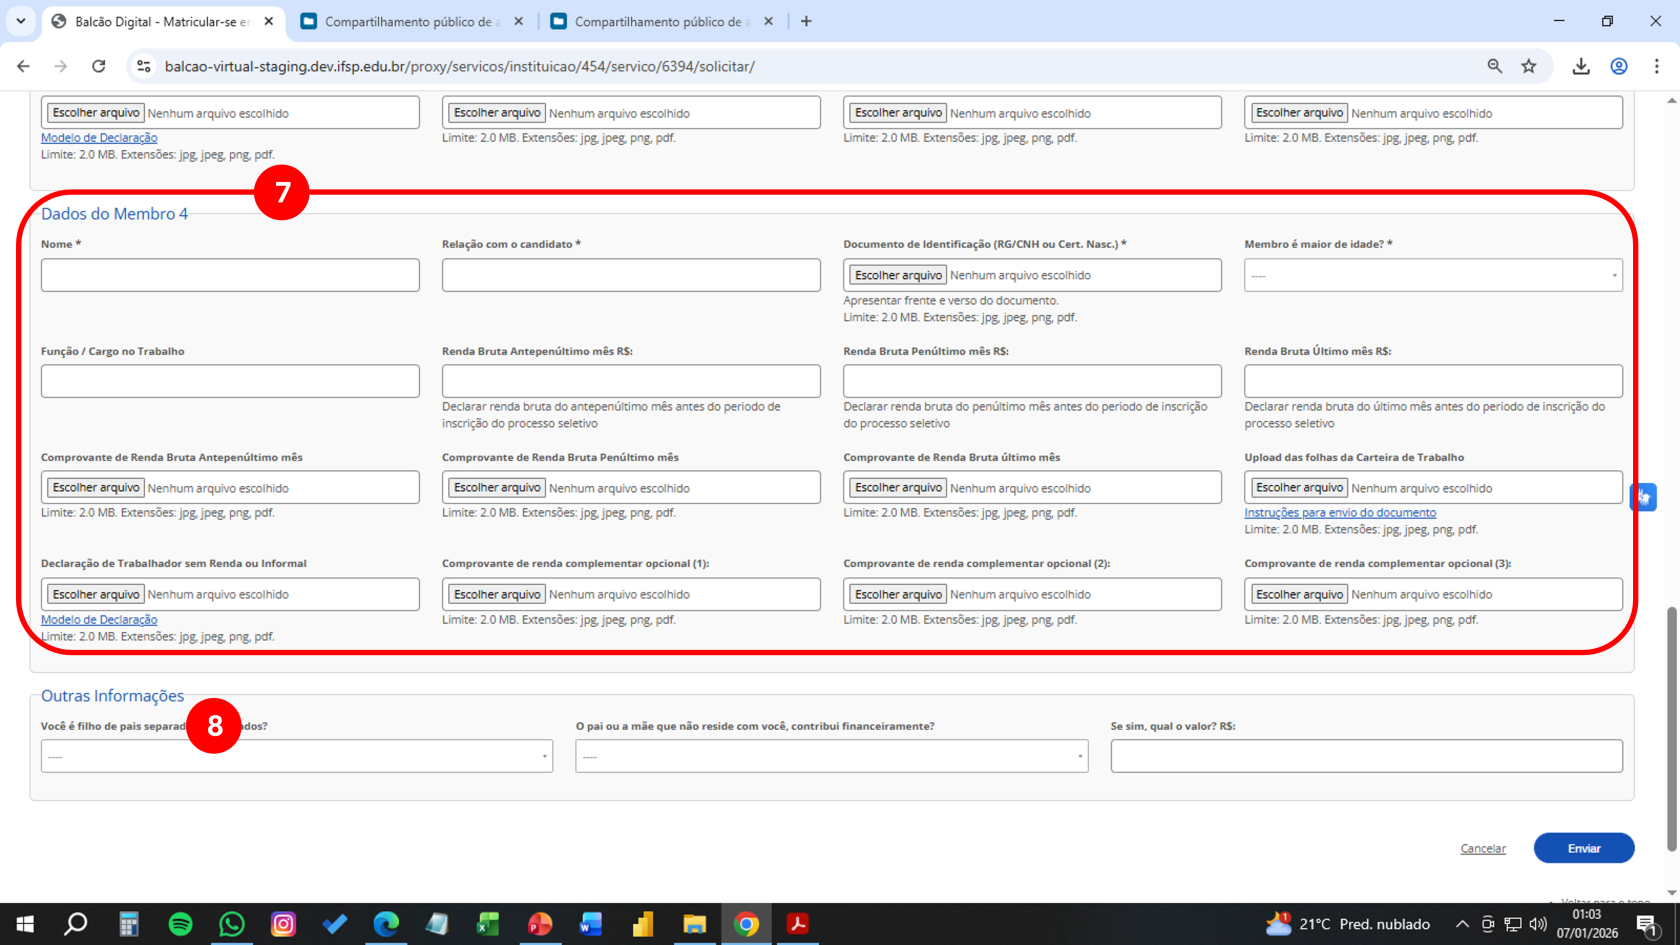Open the site information icon in address bar
Image resolution: width=1680 pixels, height=945 pixels.
143,66
